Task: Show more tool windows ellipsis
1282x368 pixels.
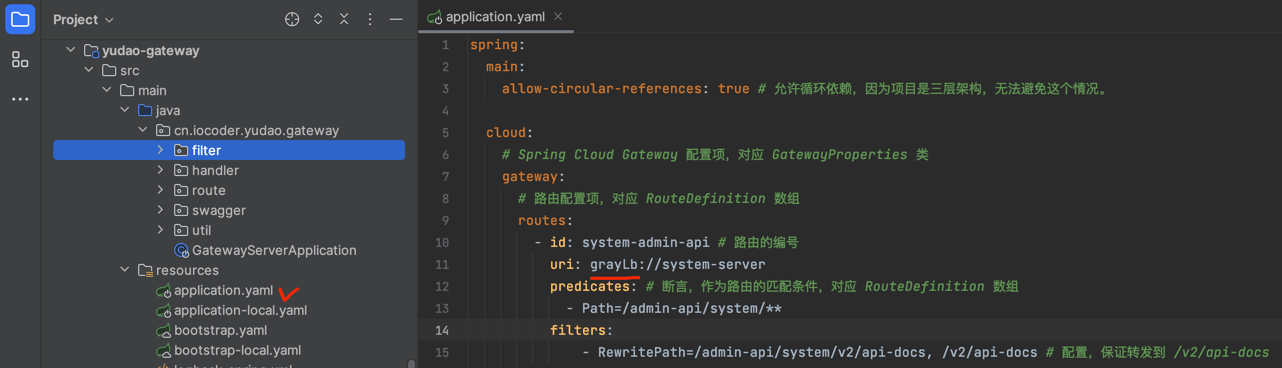Action: click(x=20, y=99)
